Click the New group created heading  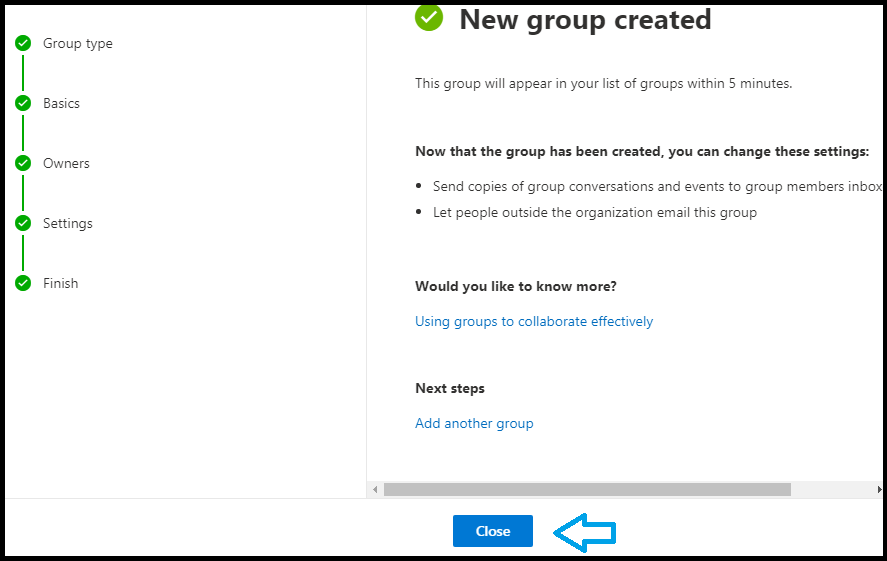click(585, 20)
